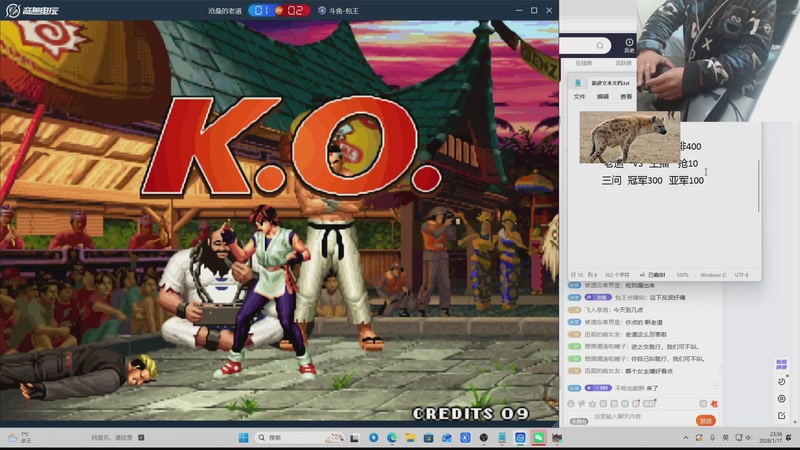Click the edit note icon in right sidebar
The height and width of the screenshot is (450, 800).
(781, 416)
